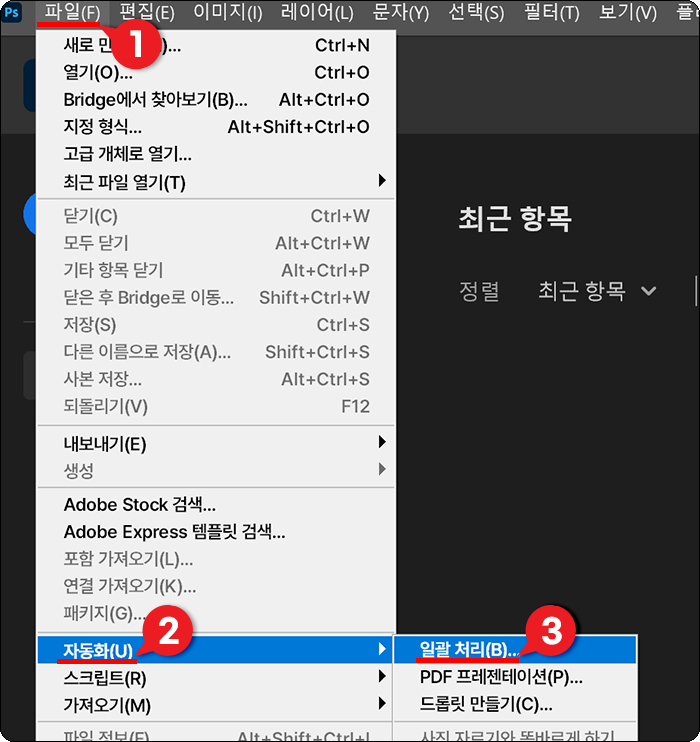
Task: Click the 닫기(C) menu entry
Action: [x=216, y=216]
